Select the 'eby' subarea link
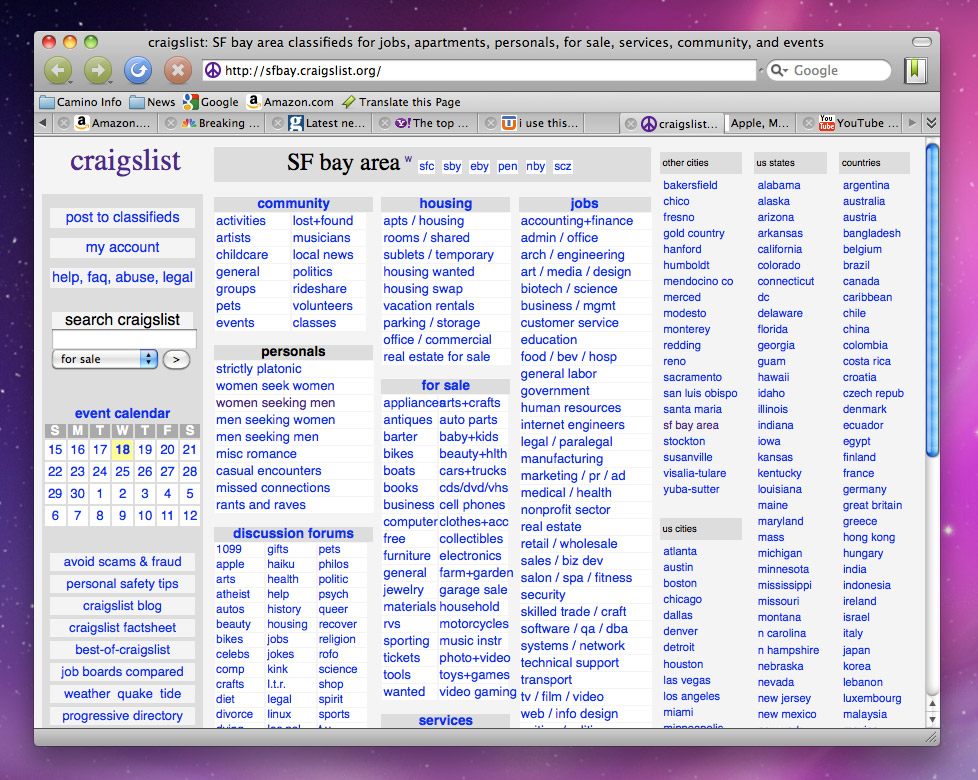978x780 pixels. (x=479, y=166)
